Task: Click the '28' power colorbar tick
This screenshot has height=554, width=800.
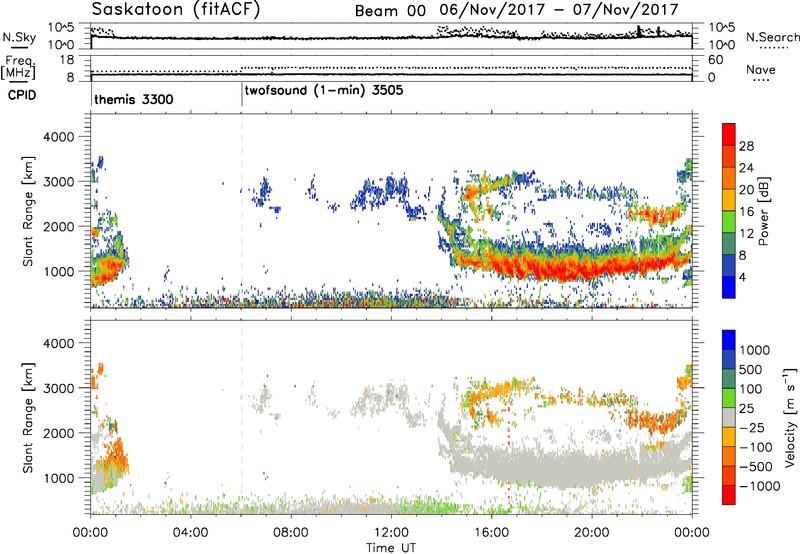Action: coord(746,146)
